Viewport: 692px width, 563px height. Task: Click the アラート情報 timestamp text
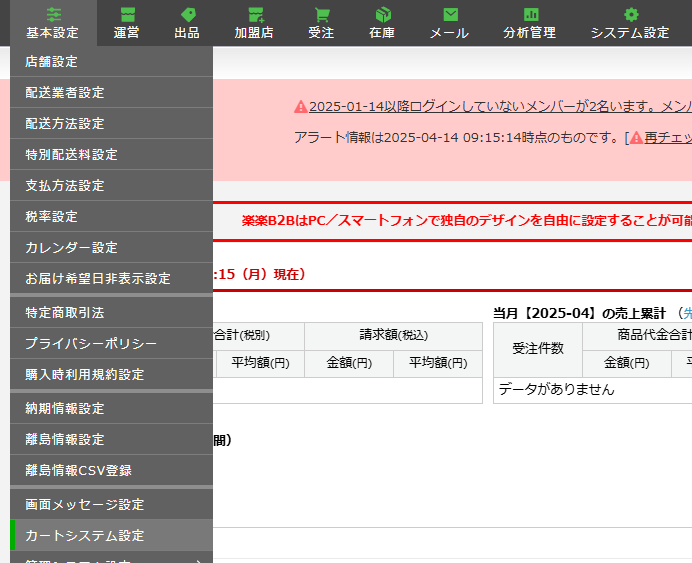(458, 138)
